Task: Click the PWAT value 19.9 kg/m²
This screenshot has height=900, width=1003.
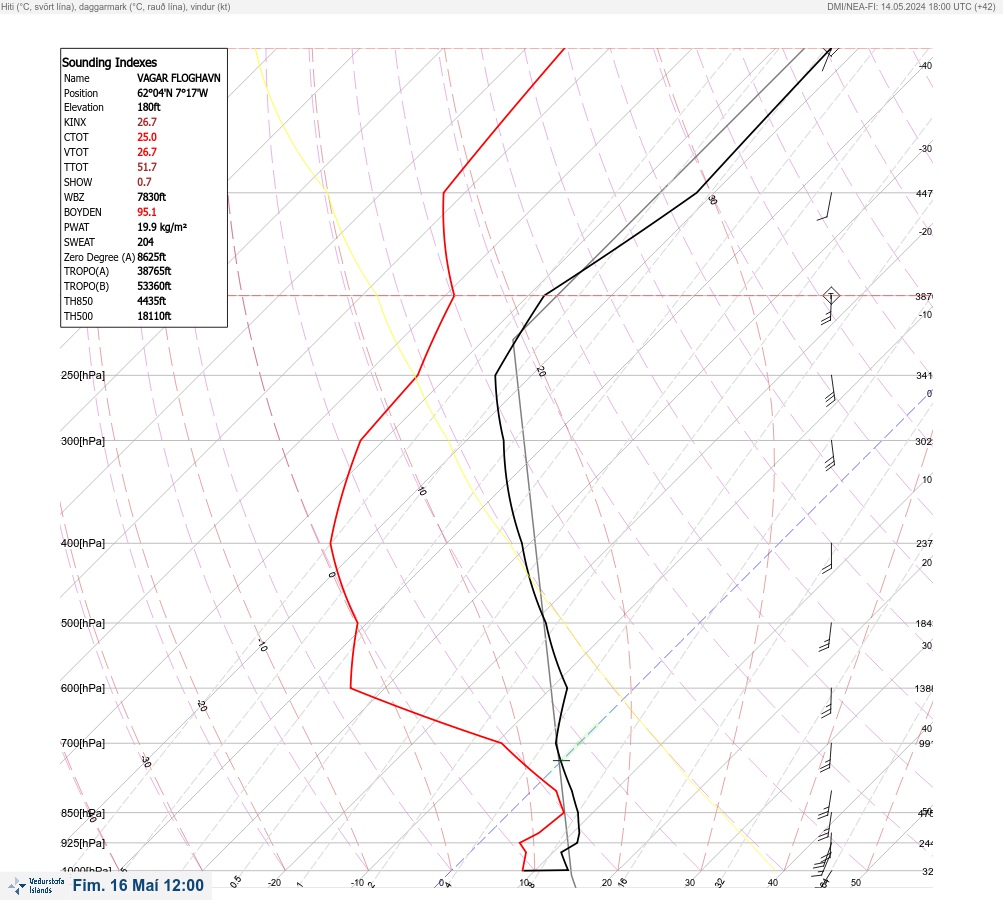Action: (162, 227)
